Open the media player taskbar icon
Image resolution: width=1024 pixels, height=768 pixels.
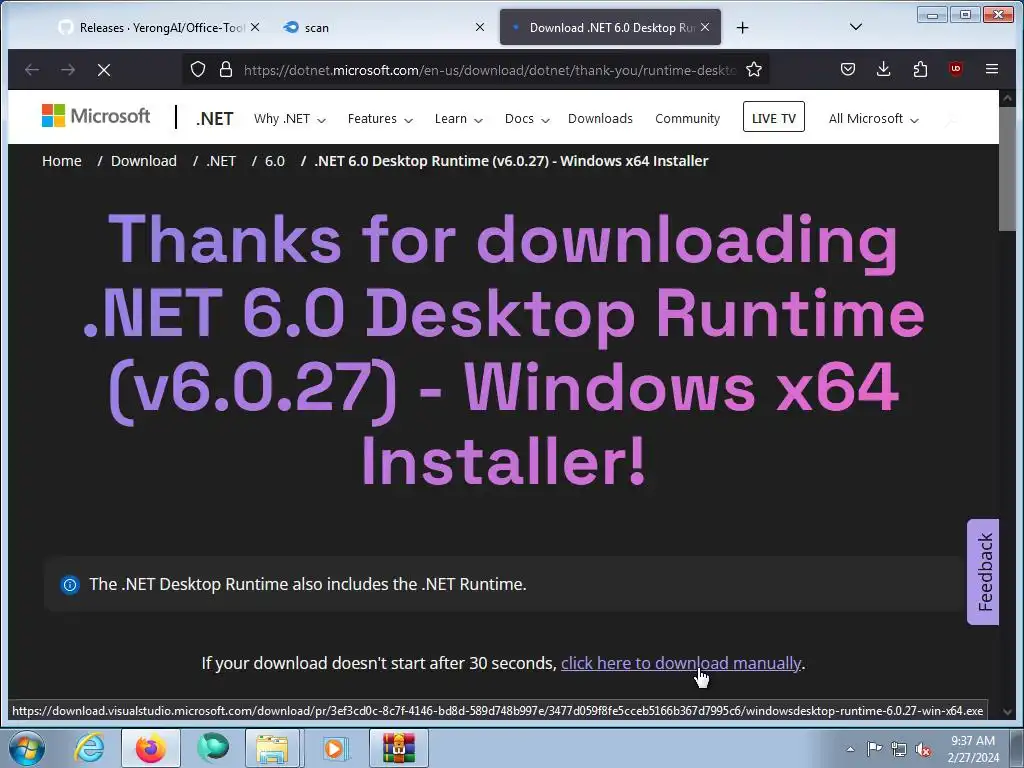[335, 748]
